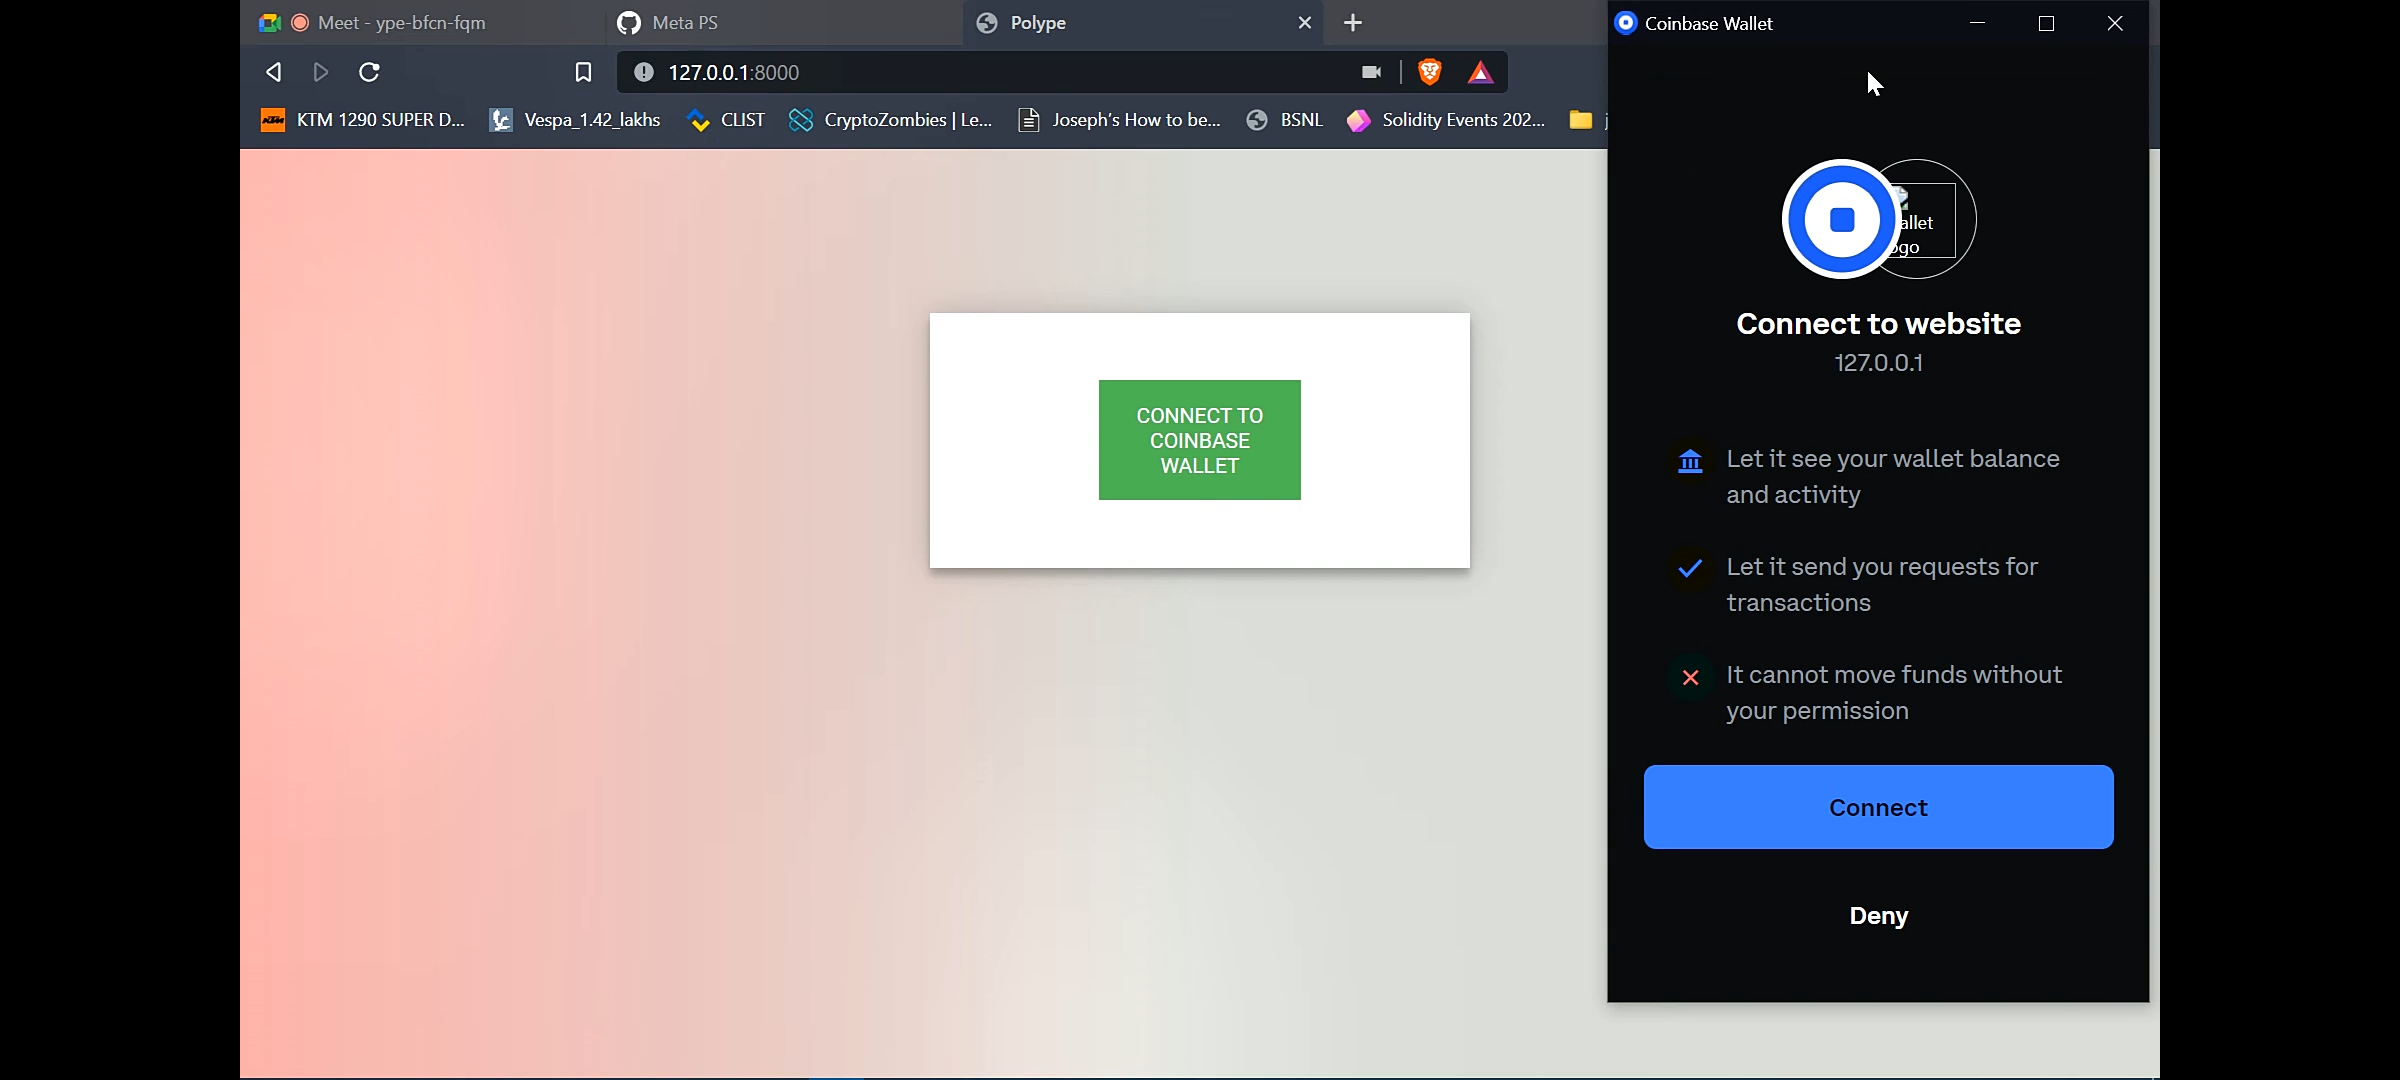The image size is (2400, 1080).
Task: Open the KTM 1290 SUPER D... bookmark
Action: coord(363,120)
